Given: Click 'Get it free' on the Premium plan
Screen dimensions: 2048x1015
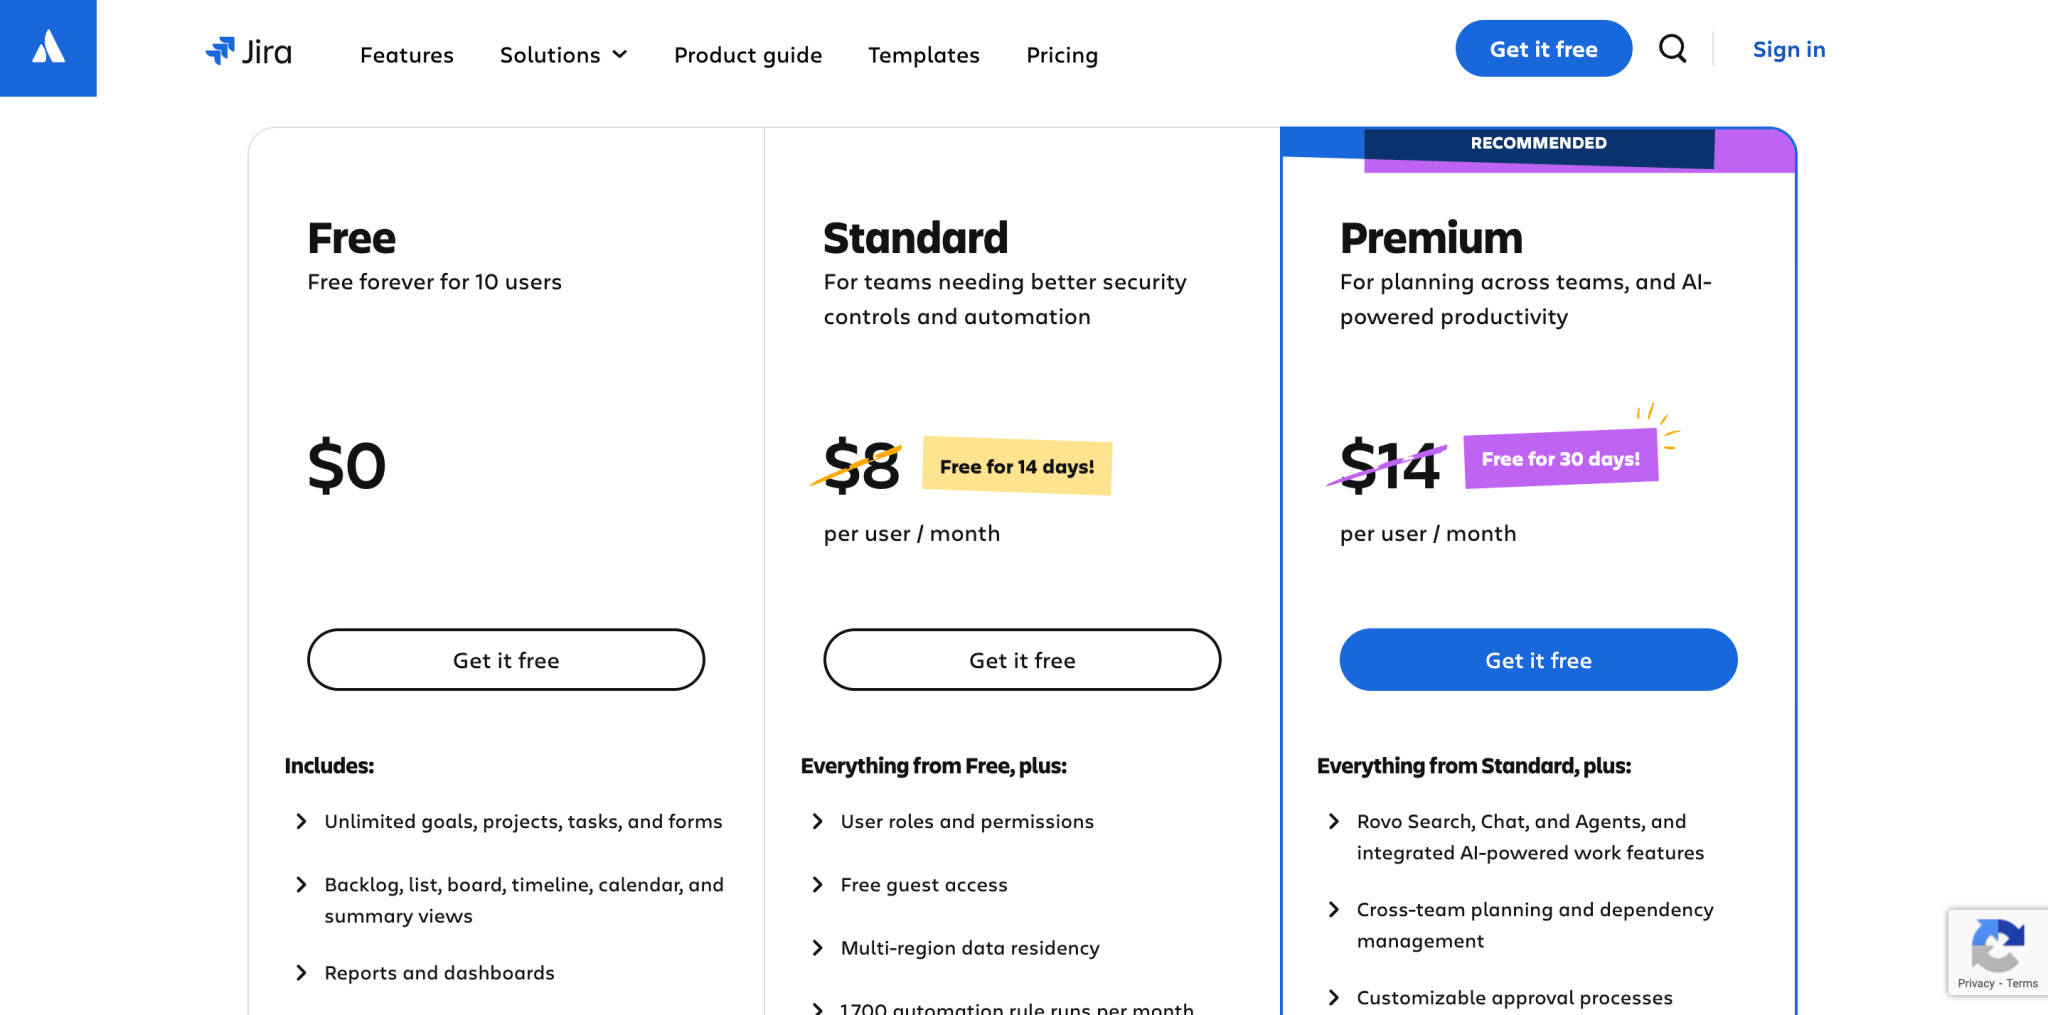Looking at the screenshot, I should [1538, 660].
